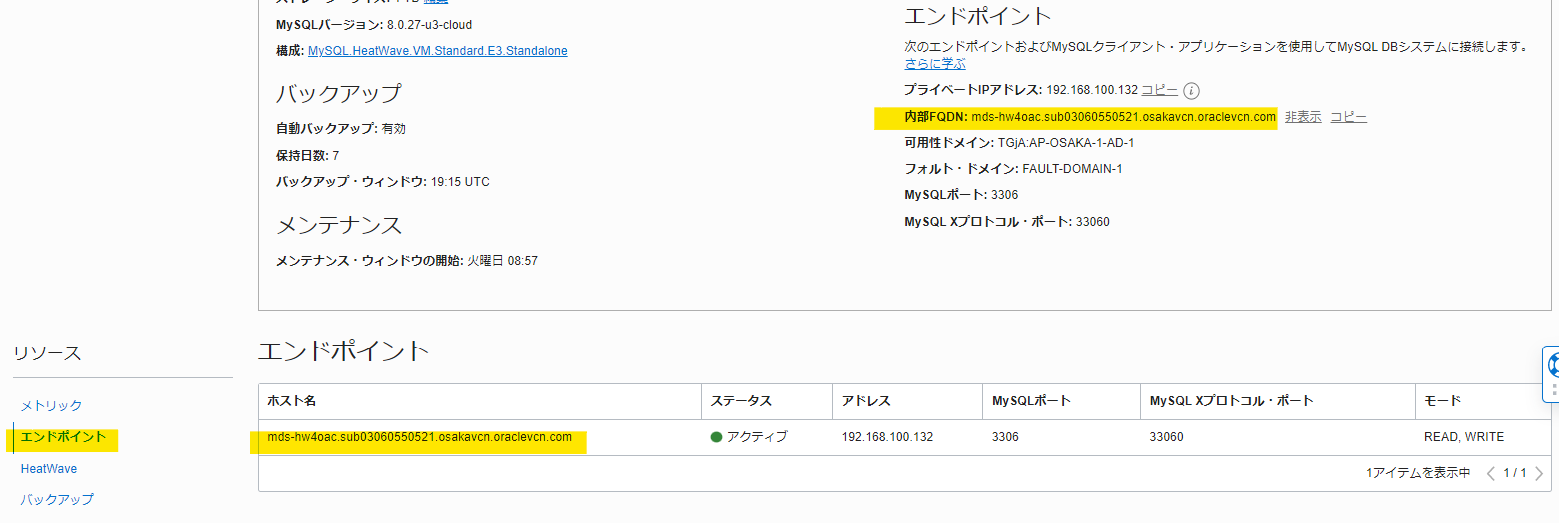Click the メンテナンス section heading
The width and height of the screenshot is (1559, 523).
(x=339, y=225)
